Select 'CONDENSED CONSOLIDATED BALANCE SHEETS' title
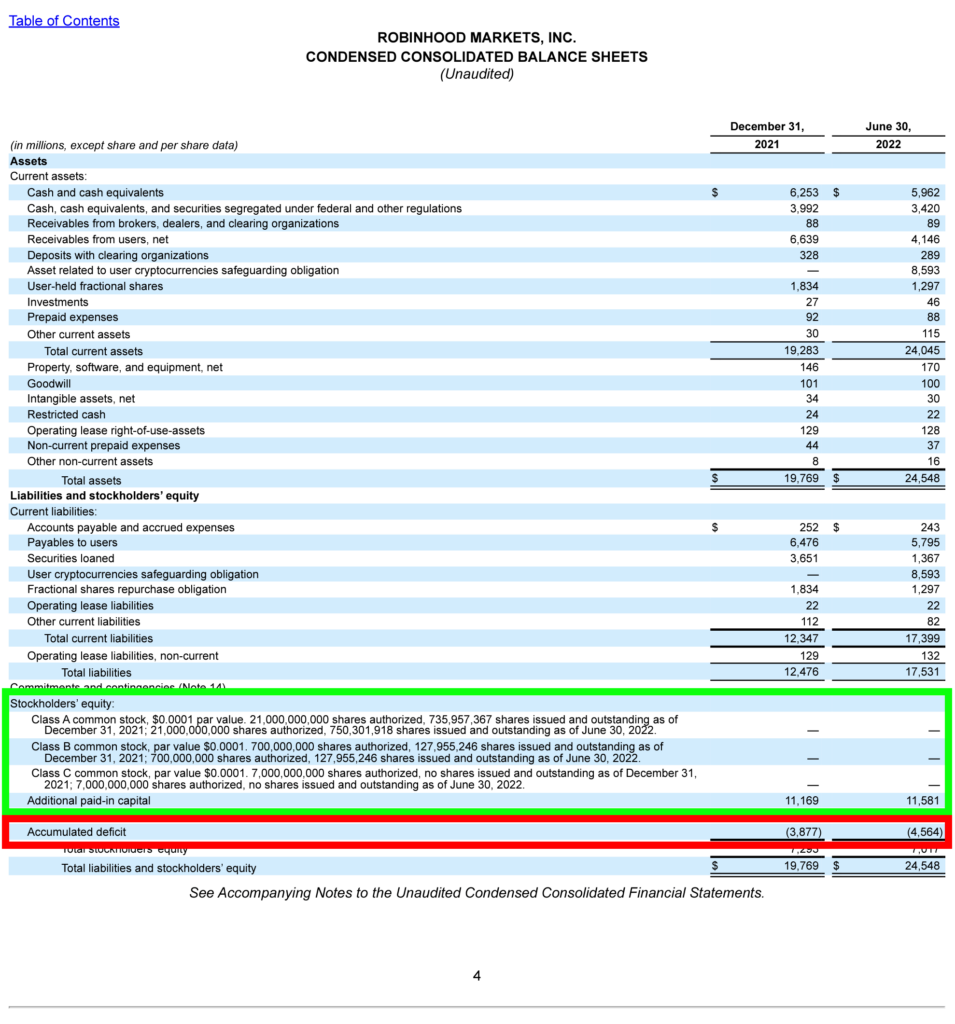 point(477,57)
